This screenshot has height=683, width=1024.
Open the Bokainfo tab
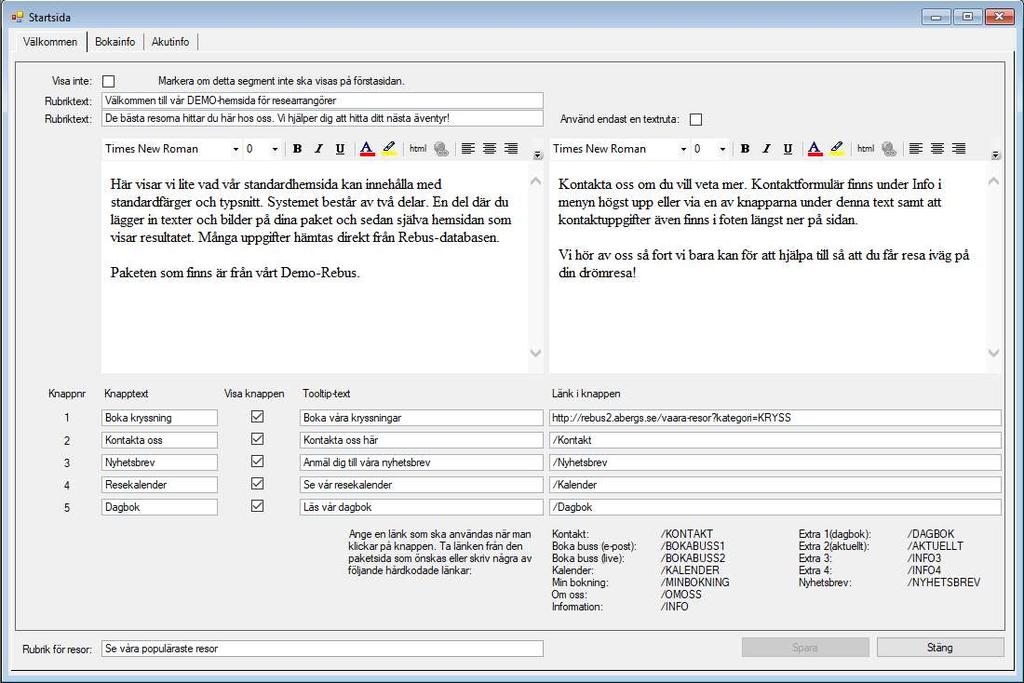pyautogui.click(x=115, y=42)
